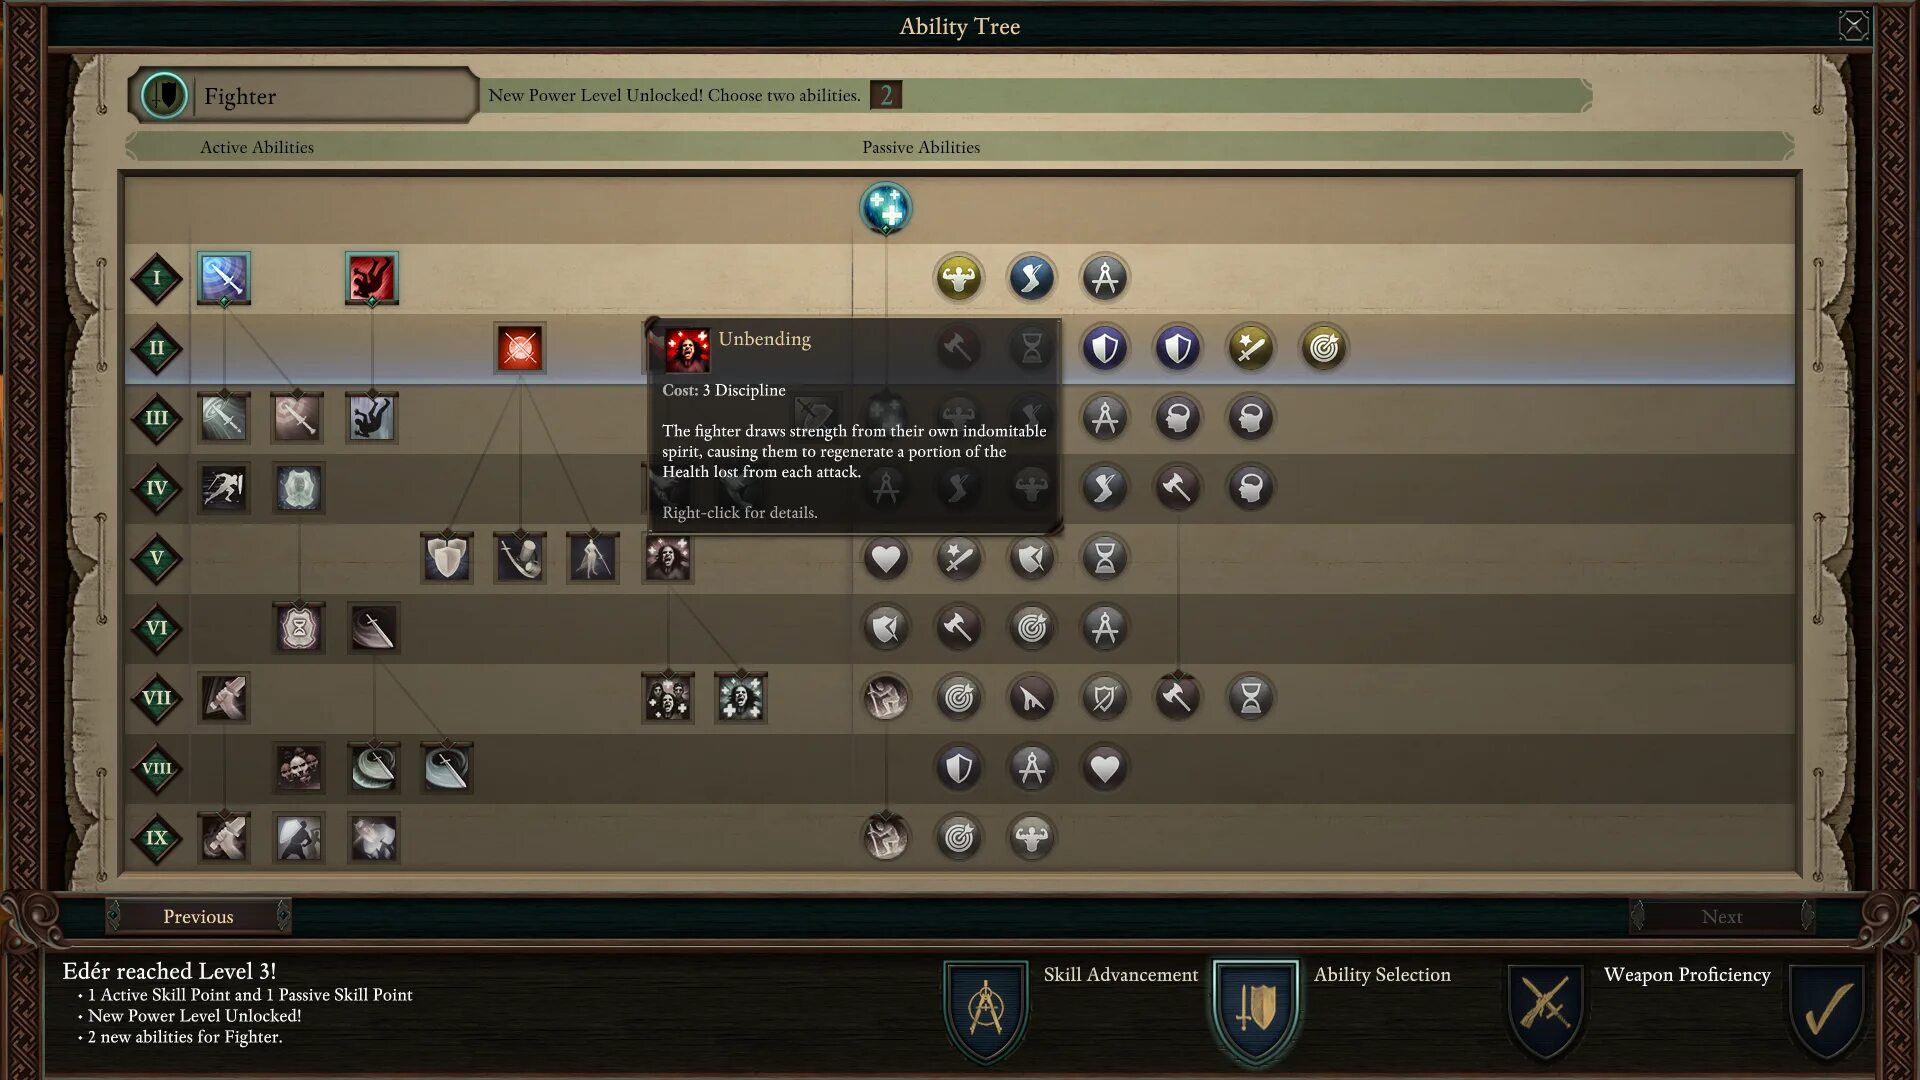Viewport: 1920px width, 1080px height.
Task: Select the shield passive ability tier II
Action: point(1105,348)
